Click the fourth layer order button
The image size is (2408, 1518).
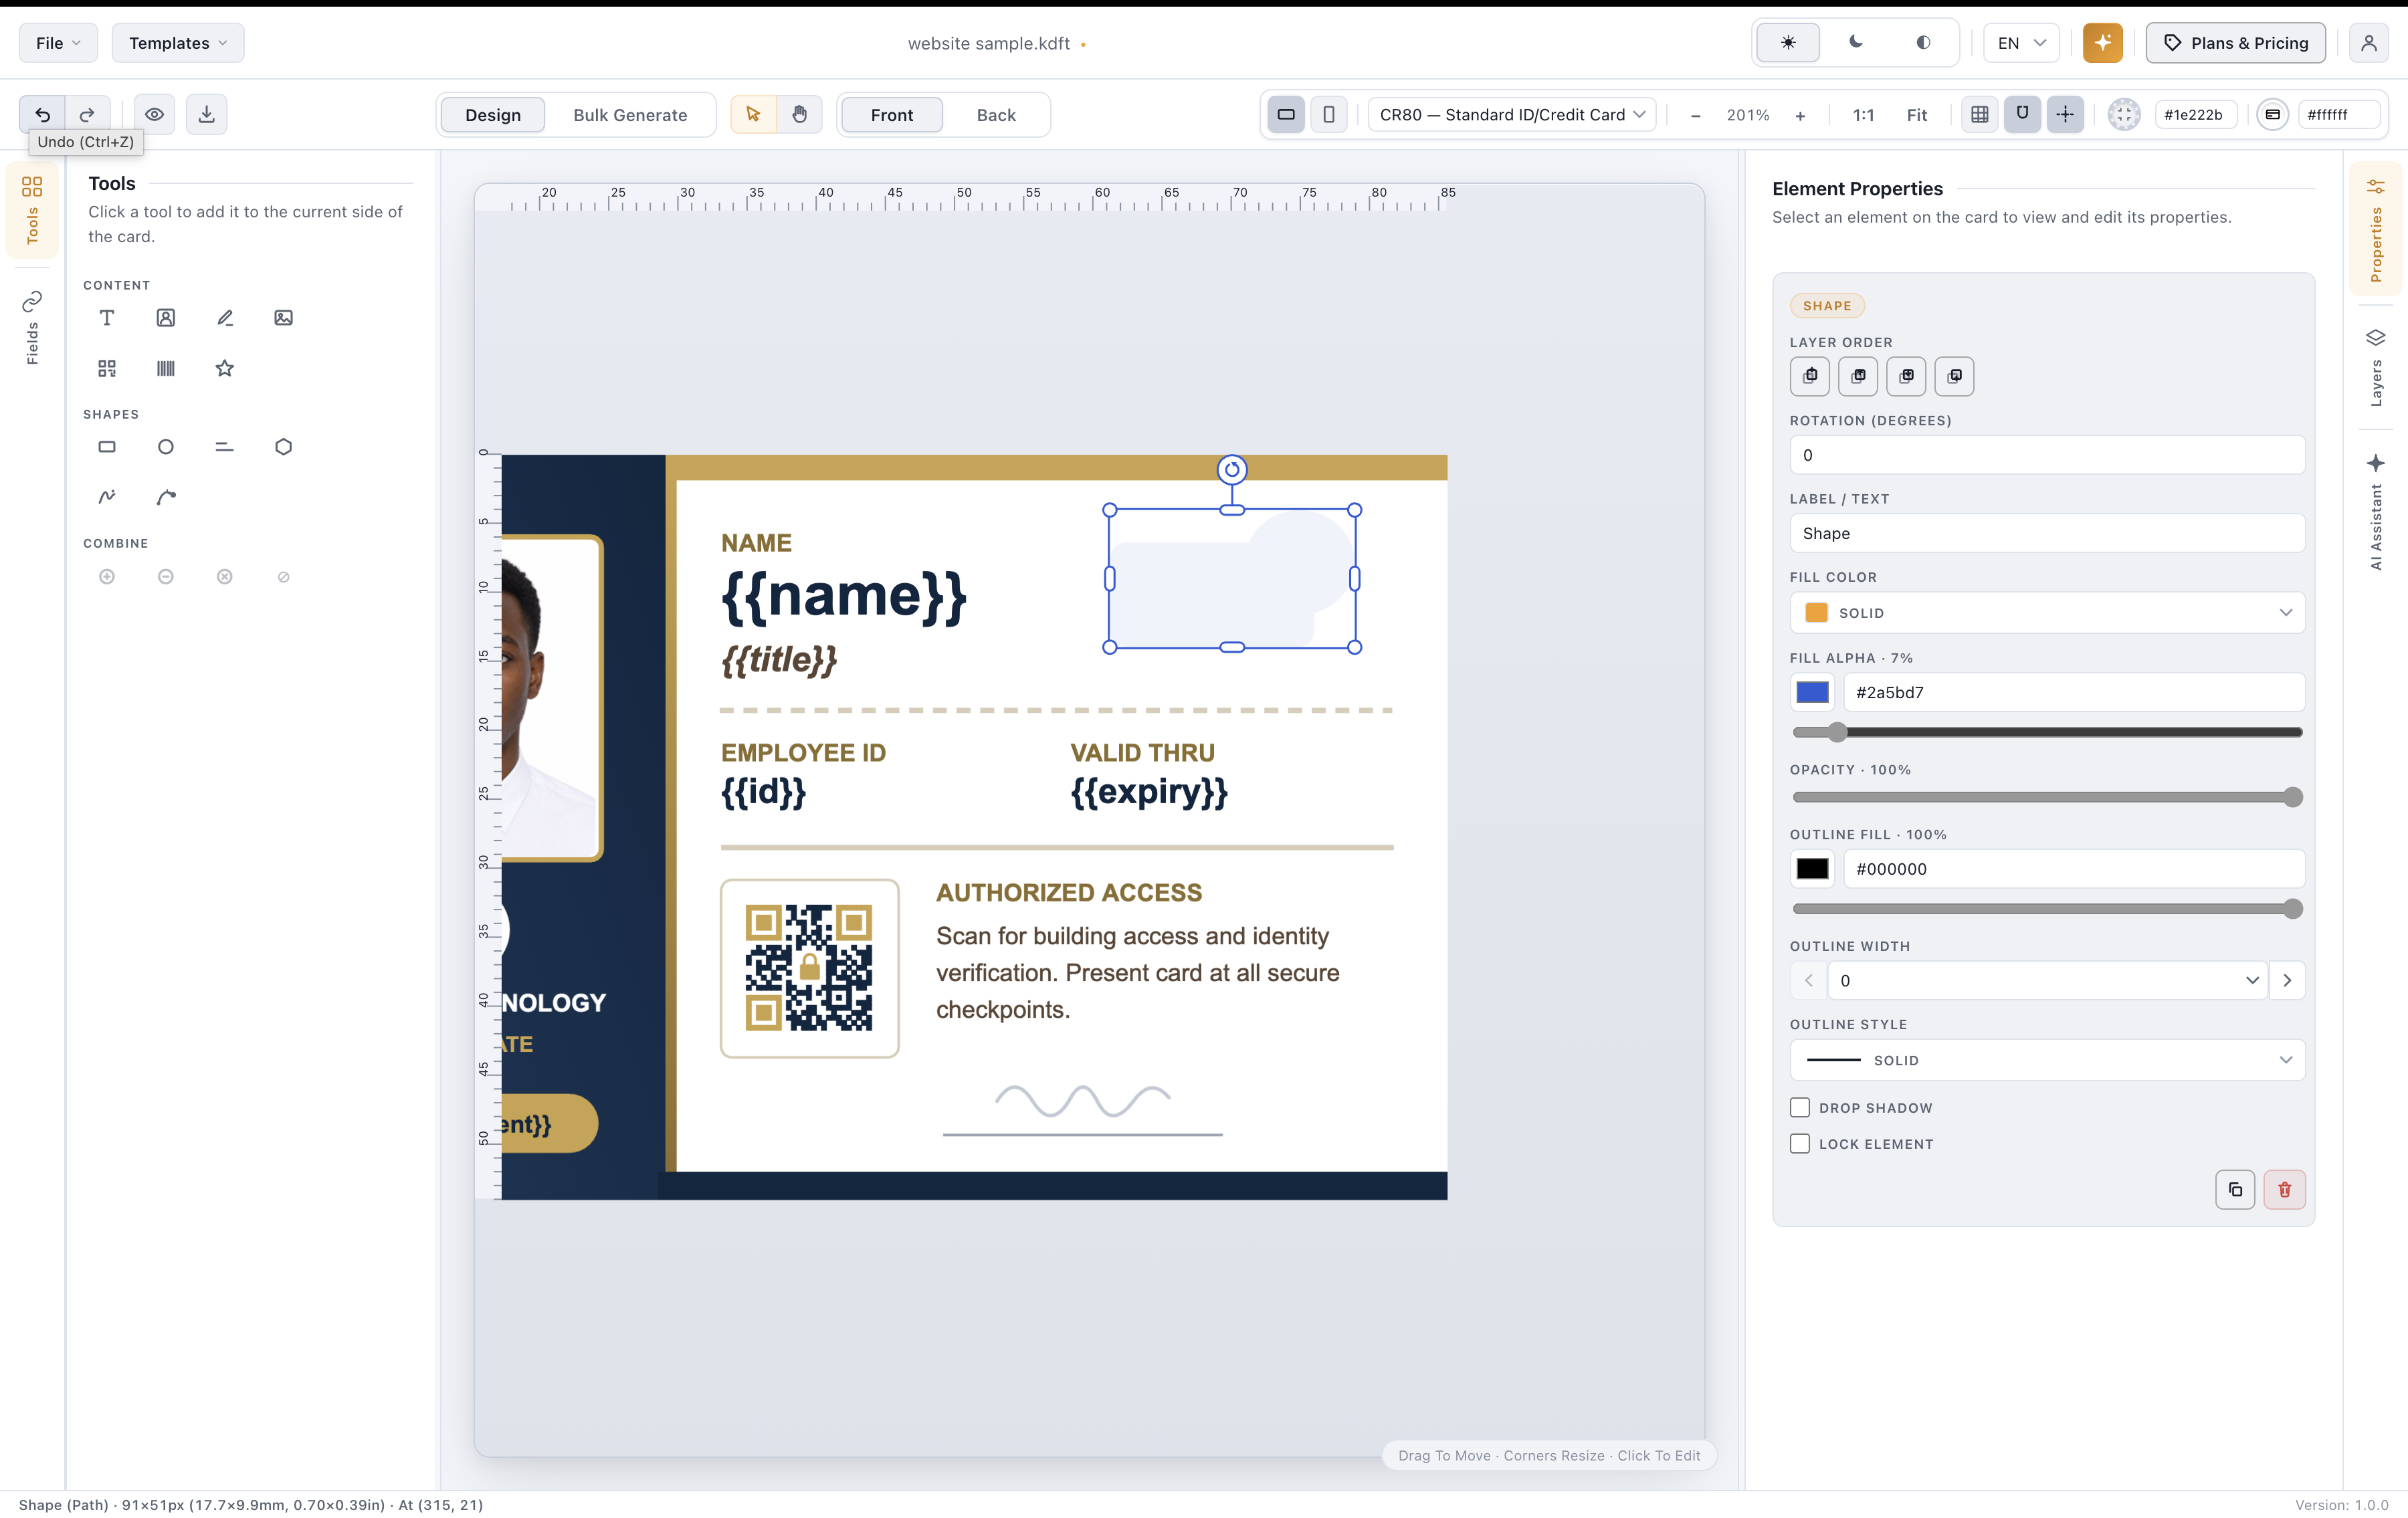tap(1955, 376)
